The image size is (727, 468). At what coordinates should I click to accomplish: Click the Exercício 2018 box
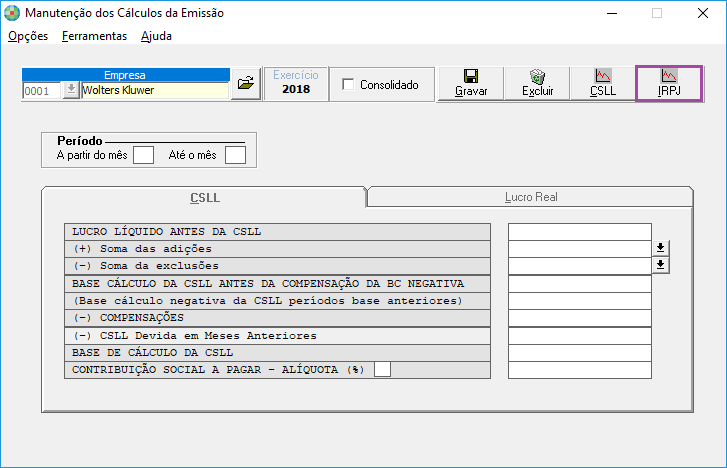[296, 83]
